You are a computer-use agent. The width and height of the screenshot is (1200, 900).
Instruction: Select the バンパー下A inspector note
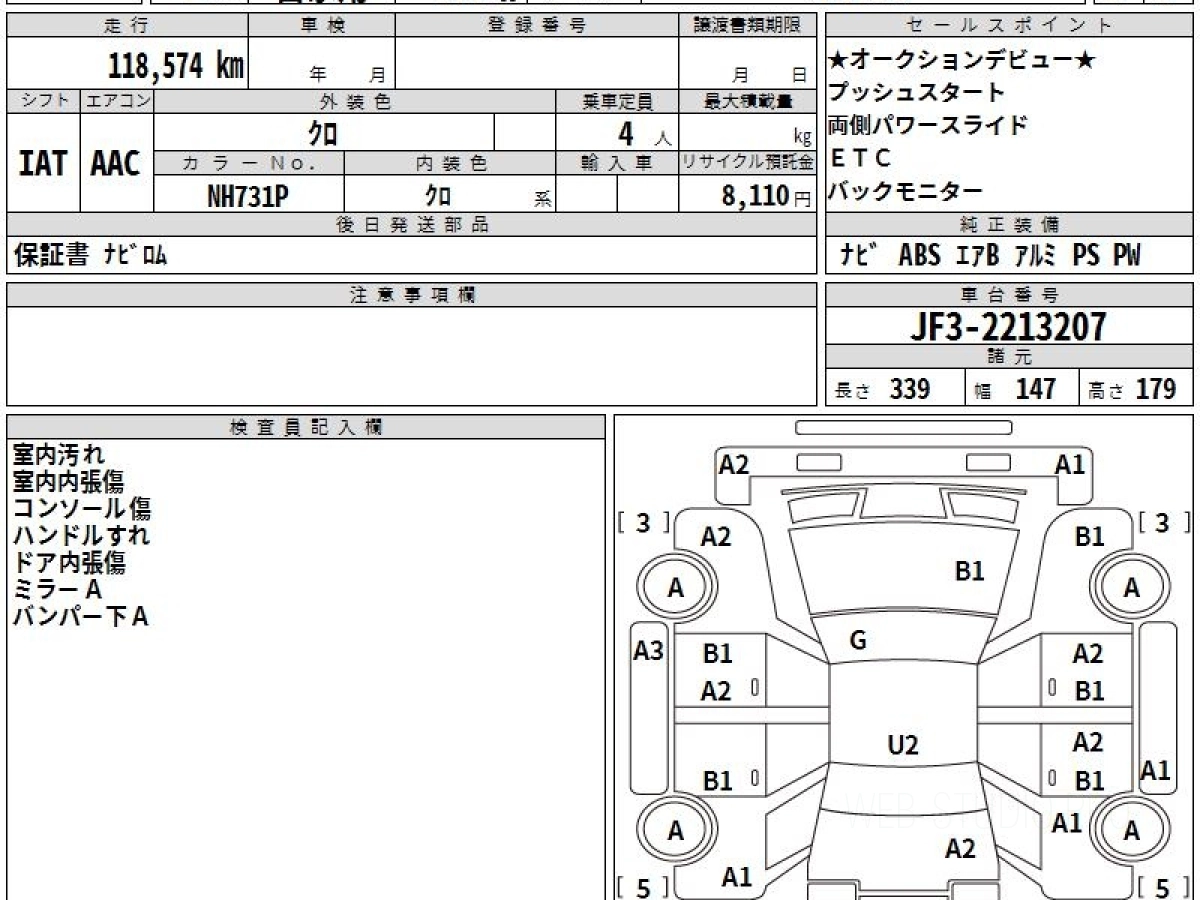pos(81,616)
